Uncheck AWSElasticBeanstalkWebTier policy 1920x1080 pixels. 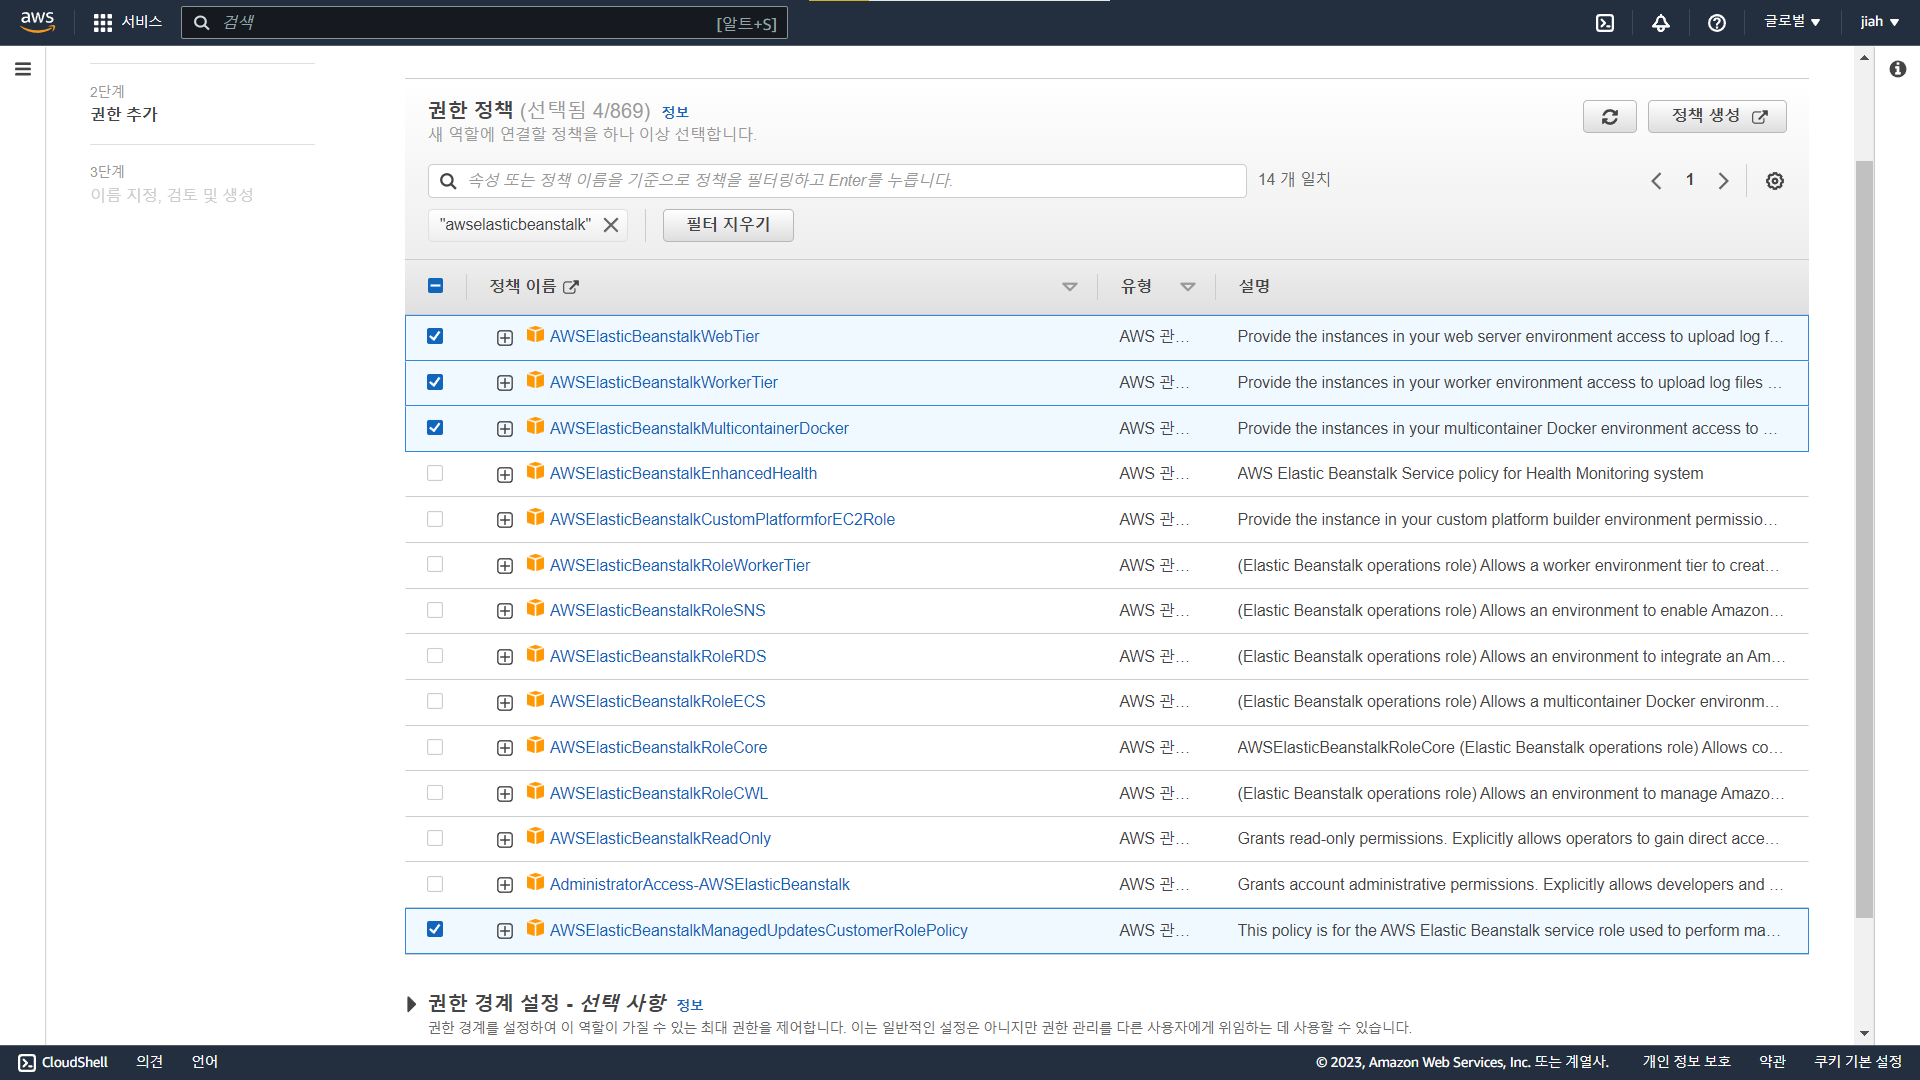click(435, 336)
